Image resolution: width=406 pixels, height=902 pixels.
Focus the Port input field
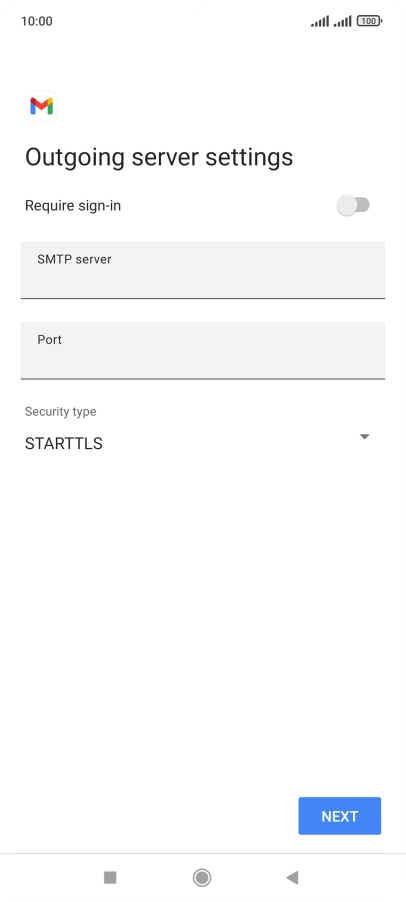pos(203,351)
